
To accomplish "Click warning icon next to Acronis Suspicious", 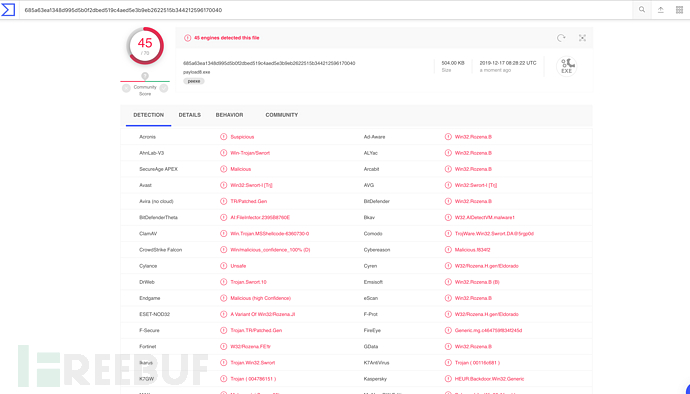I will (x=224, y=137).
